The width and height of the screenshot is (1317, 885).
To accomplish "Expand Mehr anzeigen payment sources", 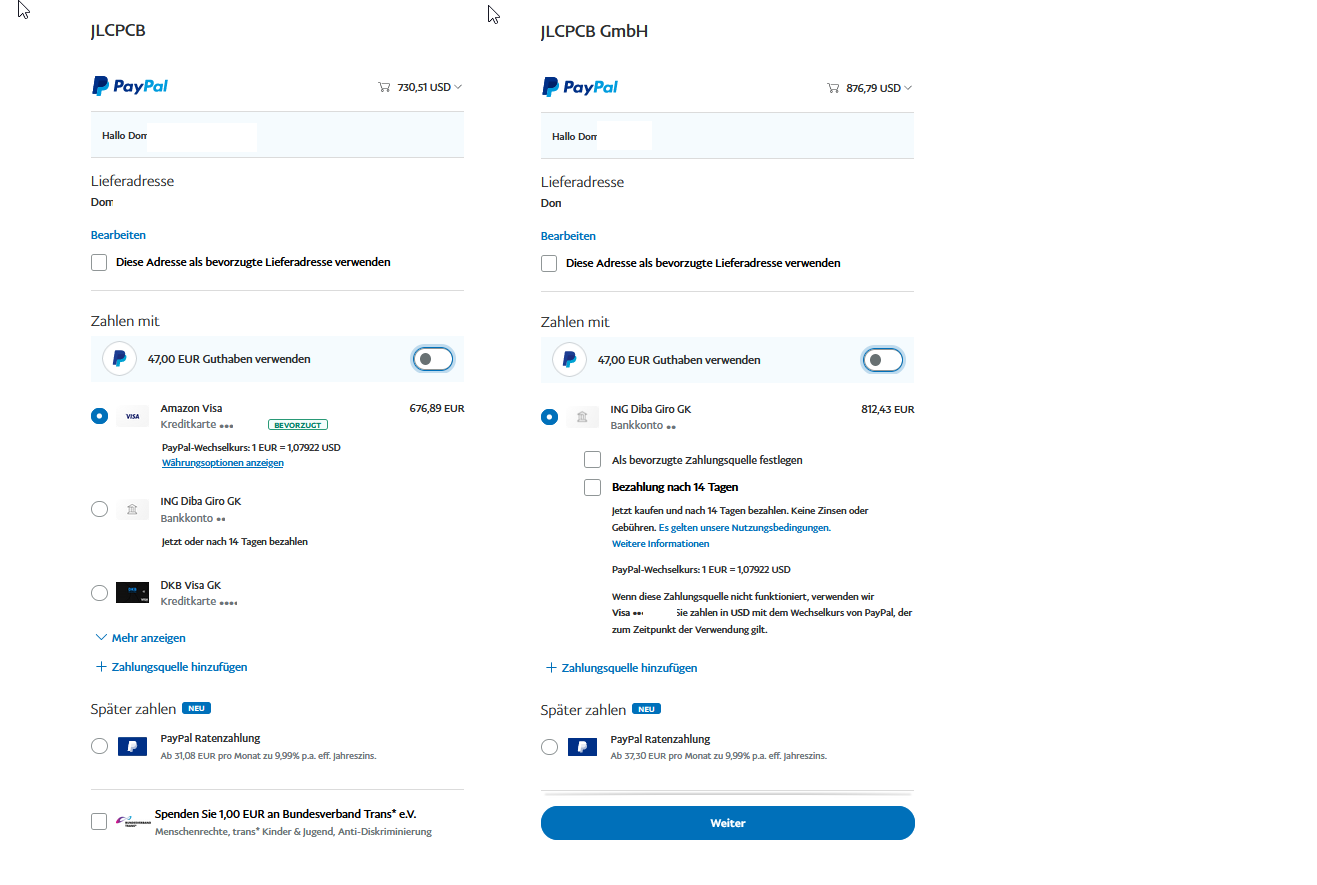I will coord(140,638).
